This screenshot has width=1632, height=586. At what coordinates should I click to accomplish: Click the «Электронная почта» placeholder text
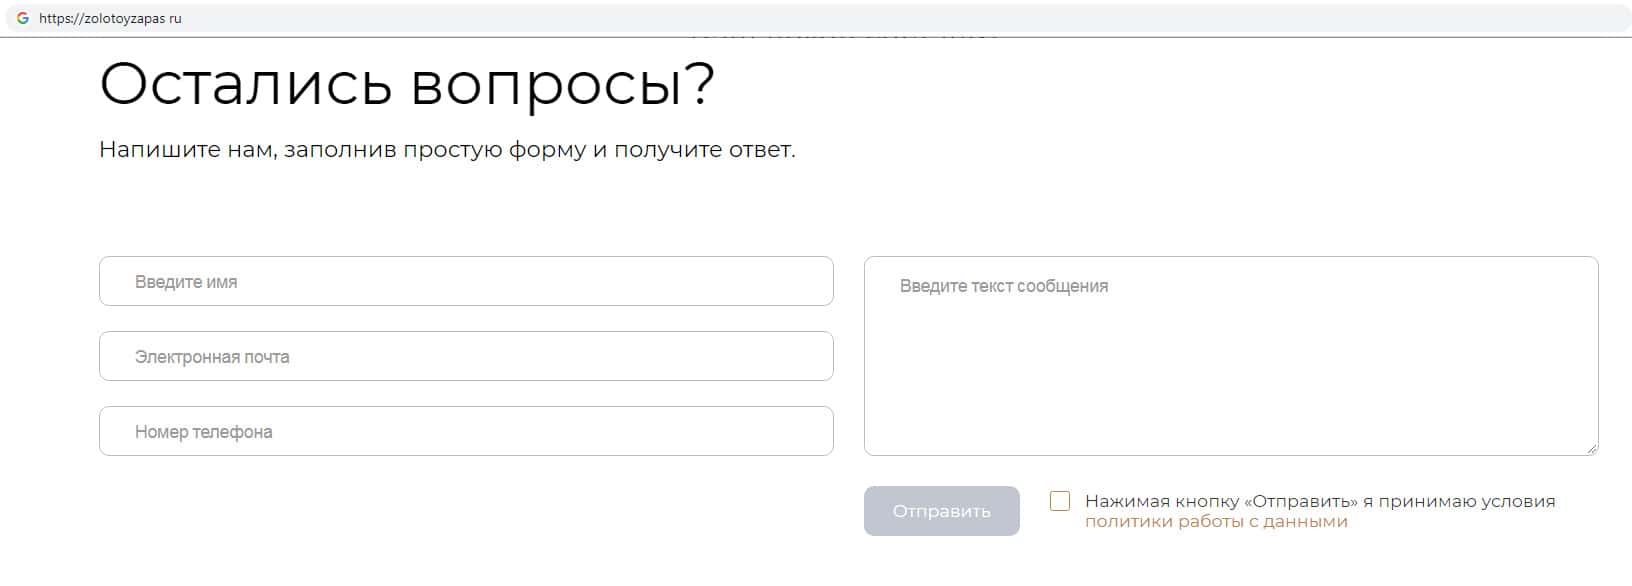(x=212, y=357)
